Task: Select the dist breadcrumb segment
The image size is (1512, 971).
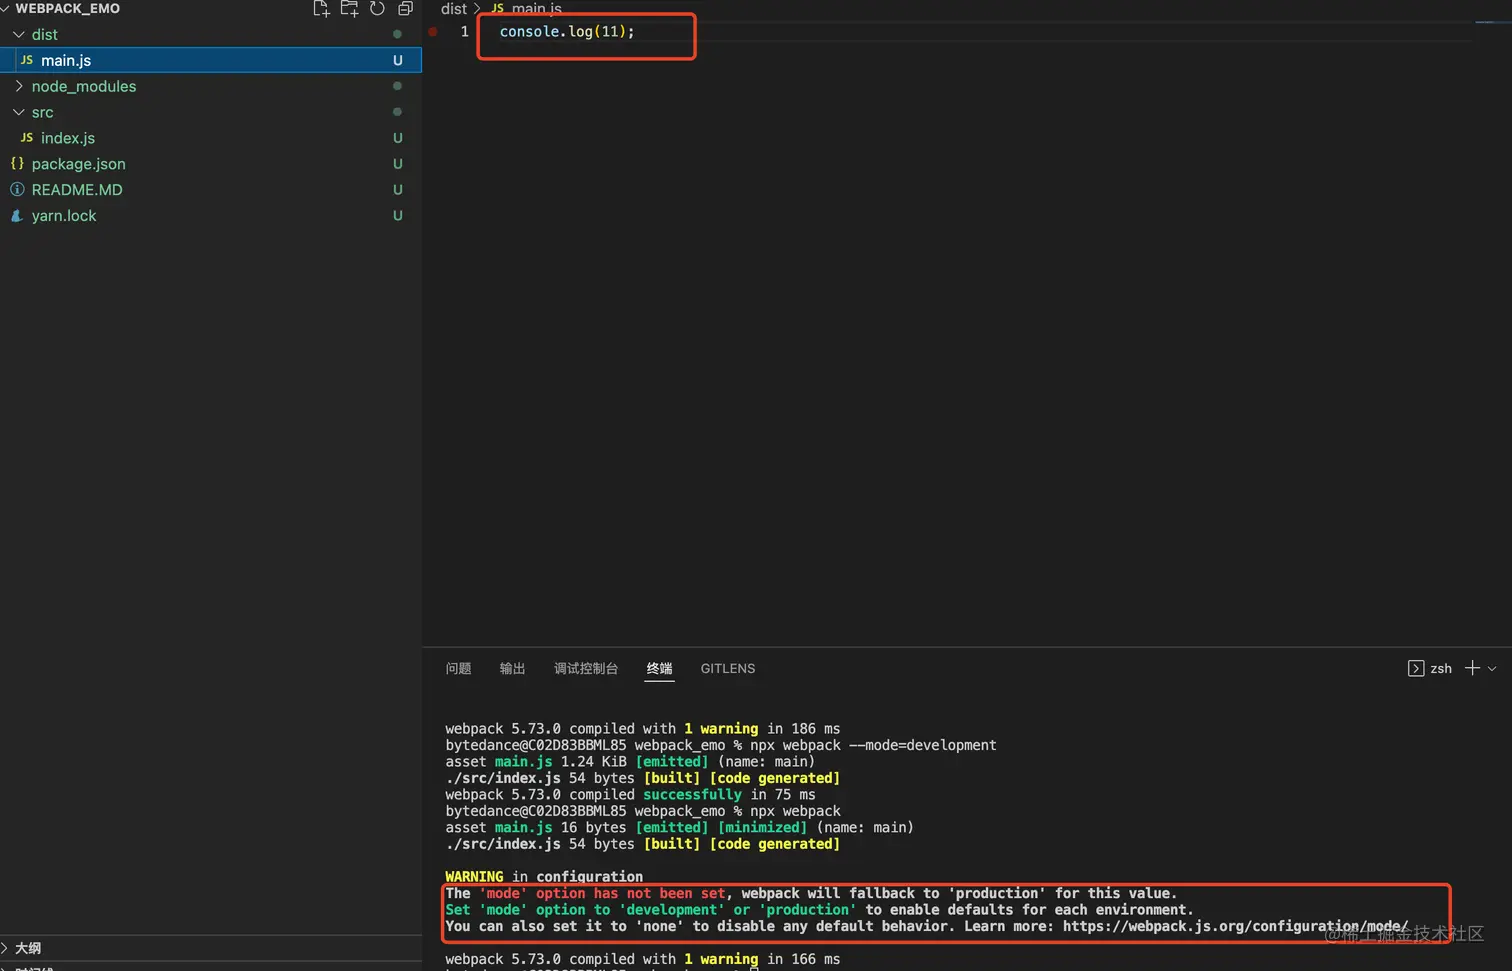Action: coord(454,9)
